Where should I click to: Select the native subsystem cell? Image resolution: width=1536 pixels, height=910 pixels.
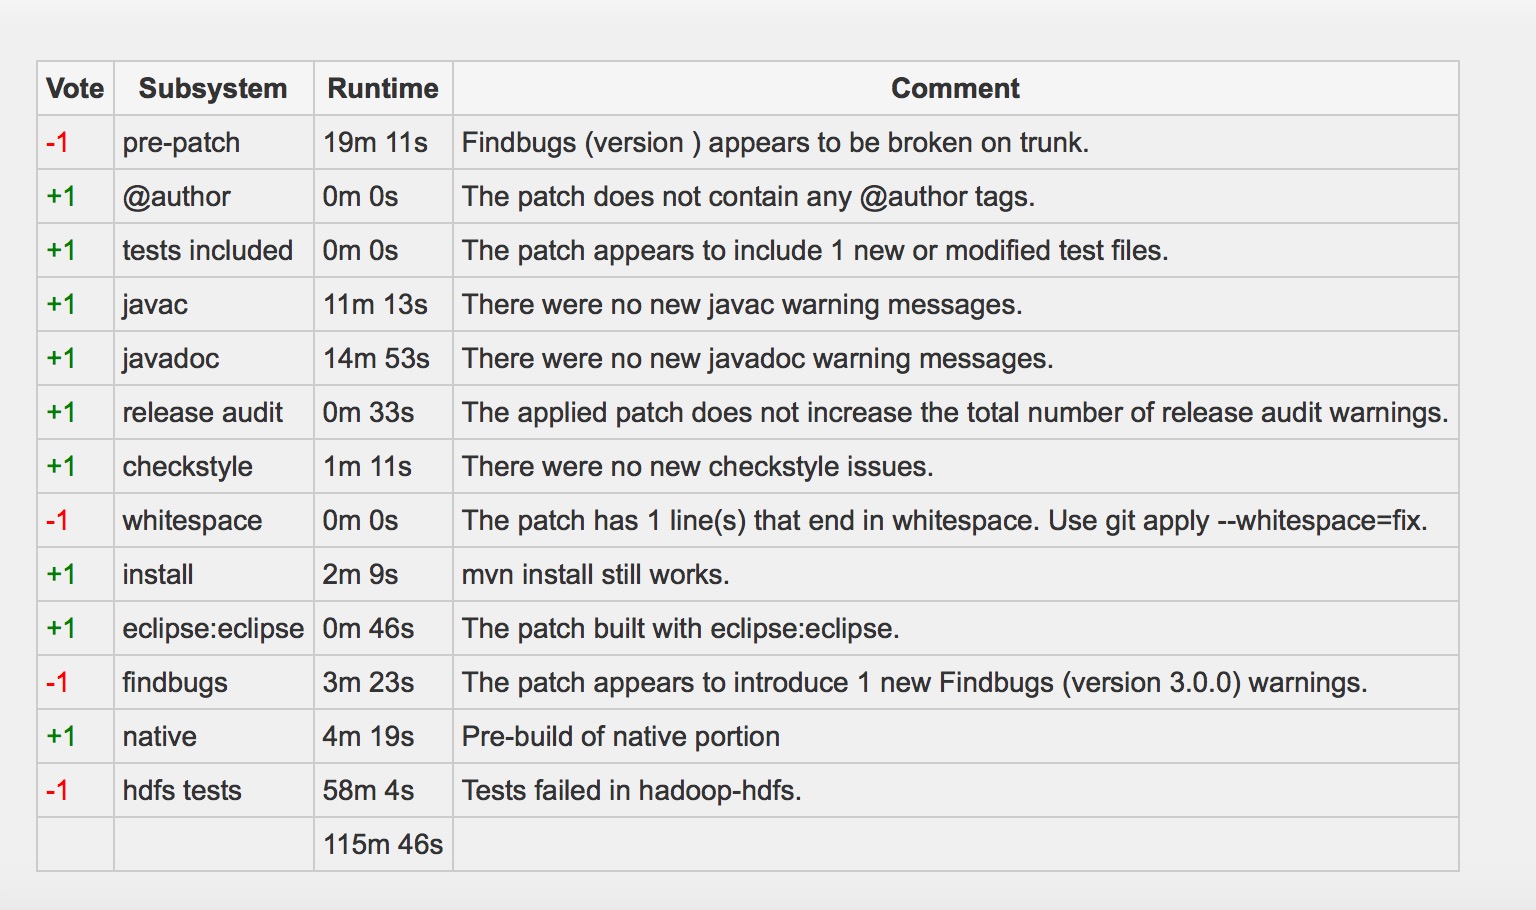coord(213,736)
